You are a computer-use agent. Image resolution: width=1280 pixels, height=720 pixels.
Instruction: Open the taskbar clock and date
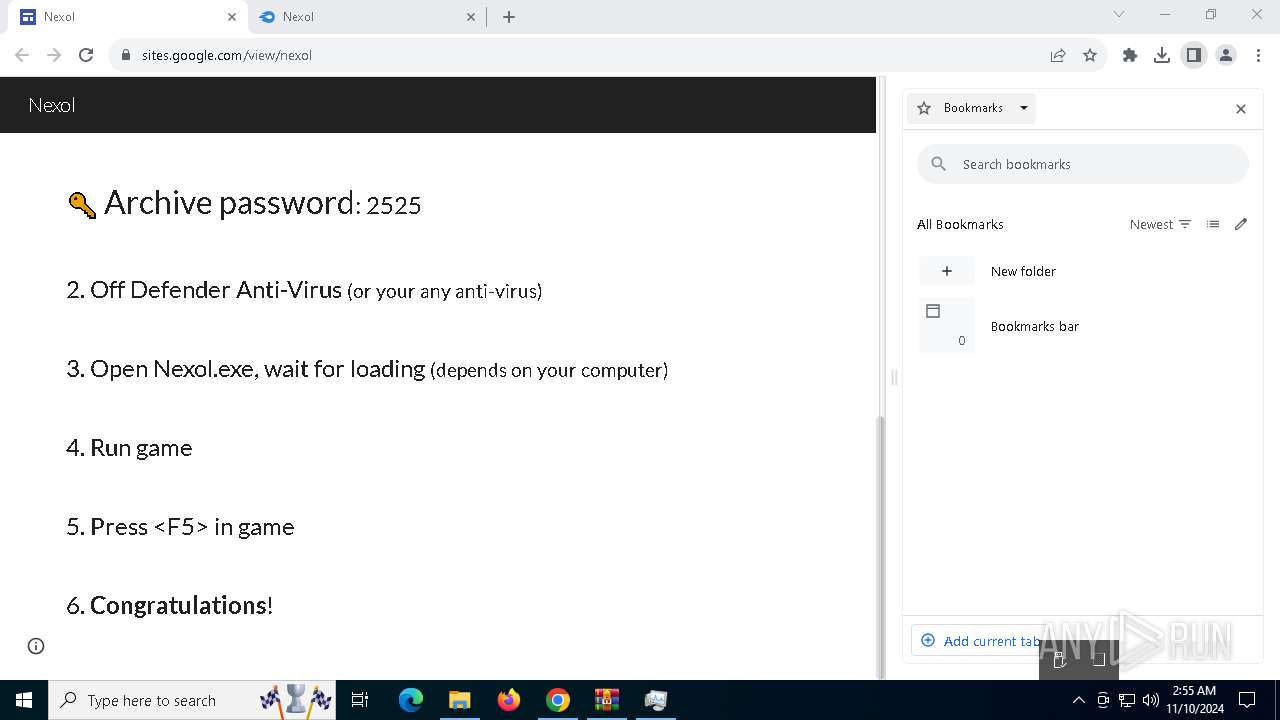tap(1194, 700)
